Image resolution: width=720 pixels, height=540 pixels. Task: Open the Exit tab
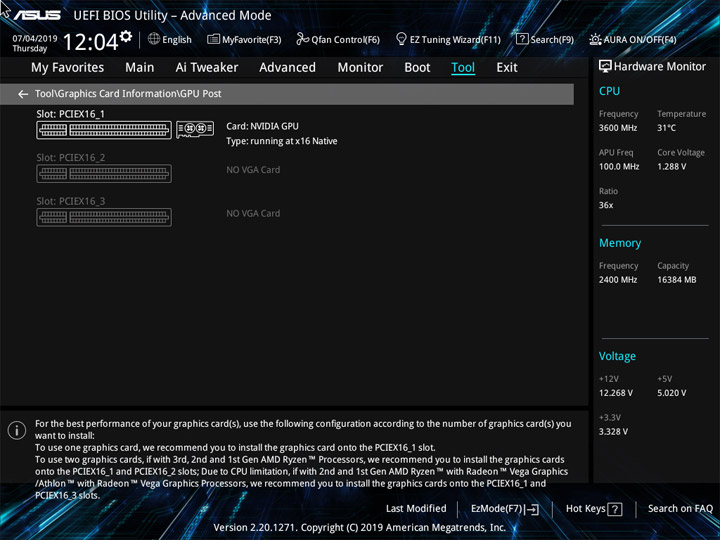pos(507,68)
